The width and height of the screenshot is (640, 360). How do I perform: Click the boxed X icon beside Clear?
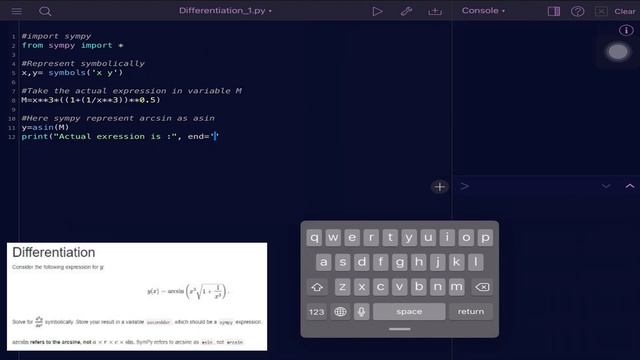click(601, 11)
